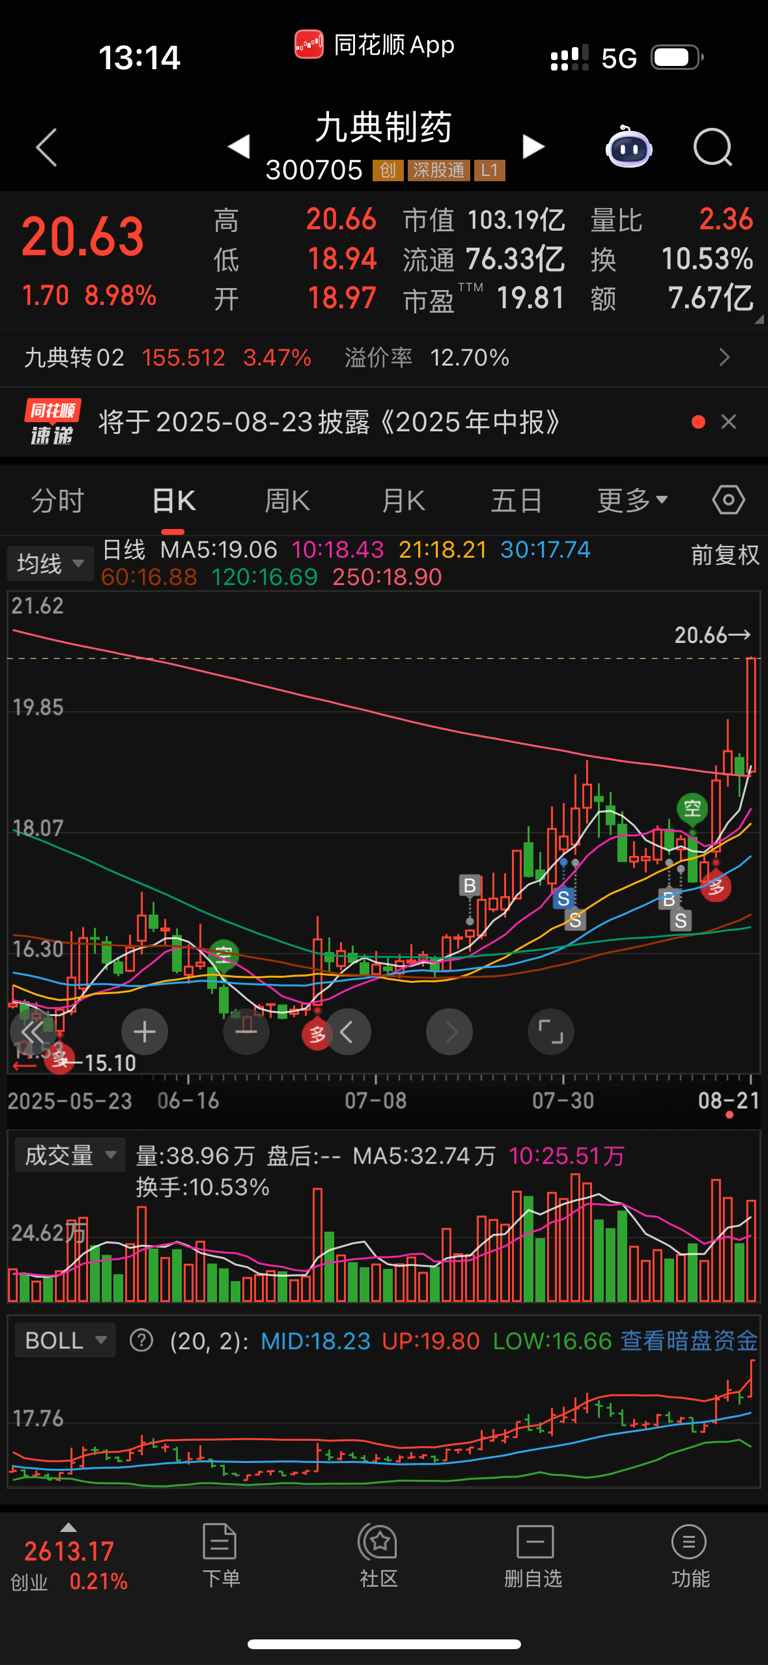Image resolution: width=769 pixels, height=1665 pixels.
Task: Open the BOLL indicator dropdown
Action: pyautogui.click(x=65, y=1340)
